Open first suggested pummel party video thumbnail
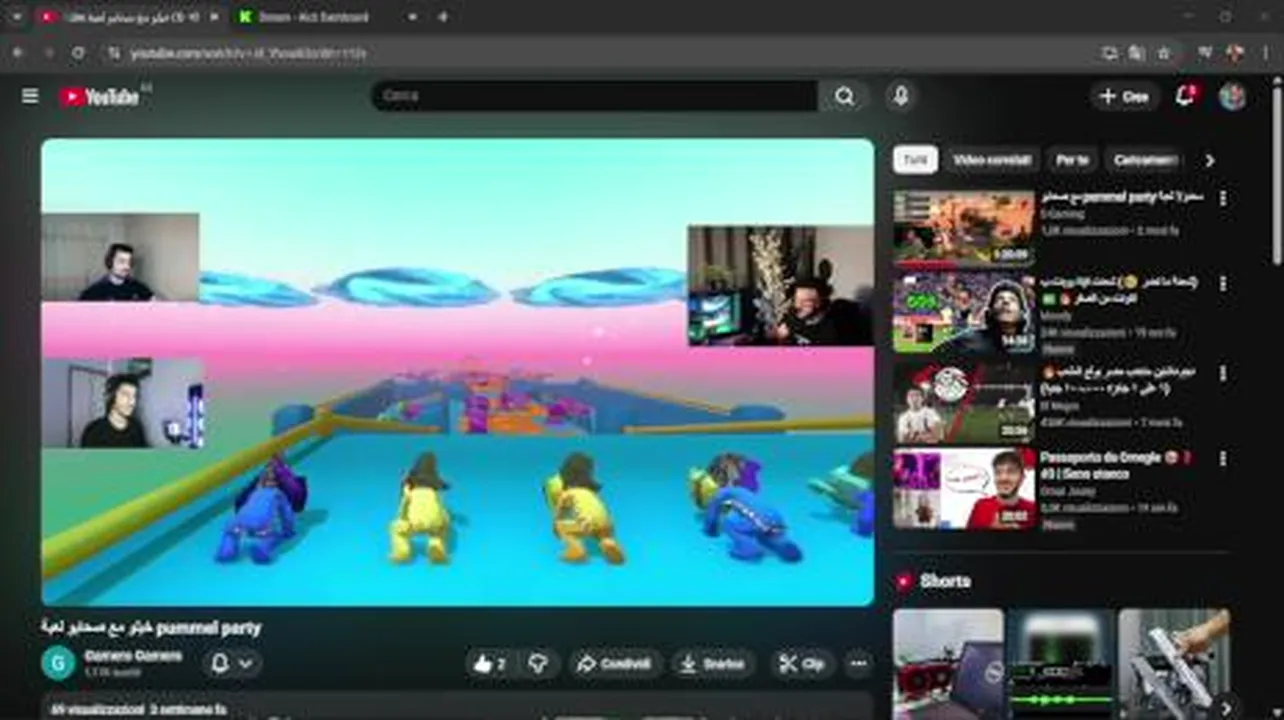This screenshot has height=720, width=1284. [964, 227]
